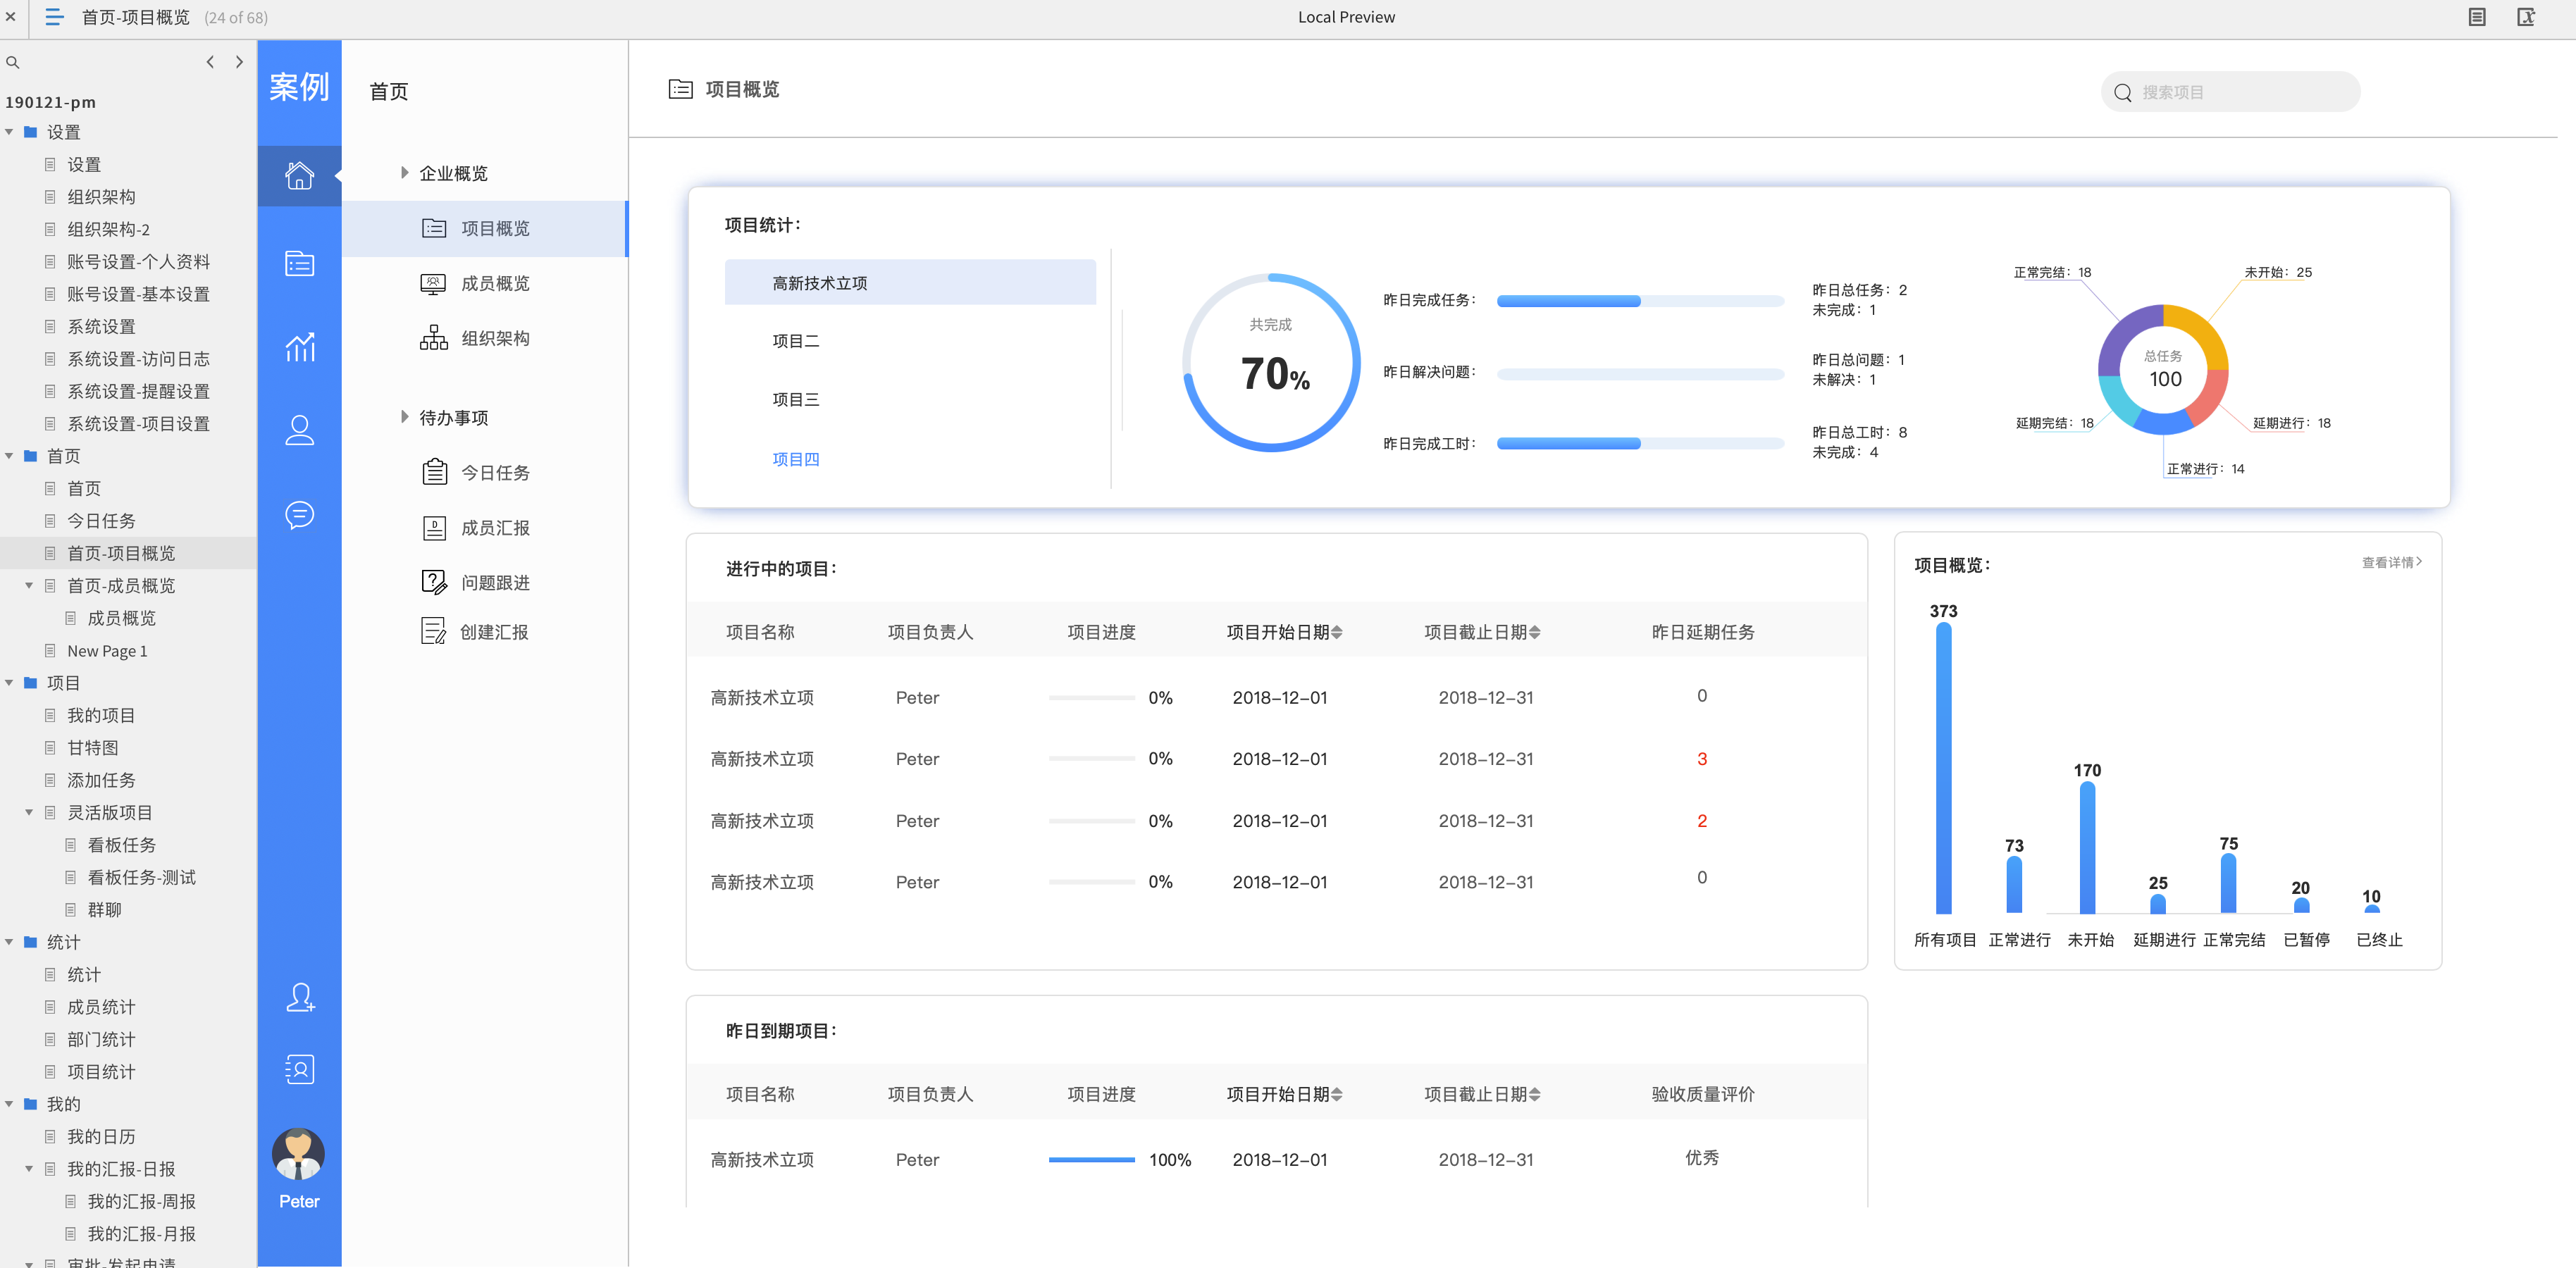2576x1268 pixels.
Task: Select 项目三 in 项目统计 list
Action: (x=795, y=400)
